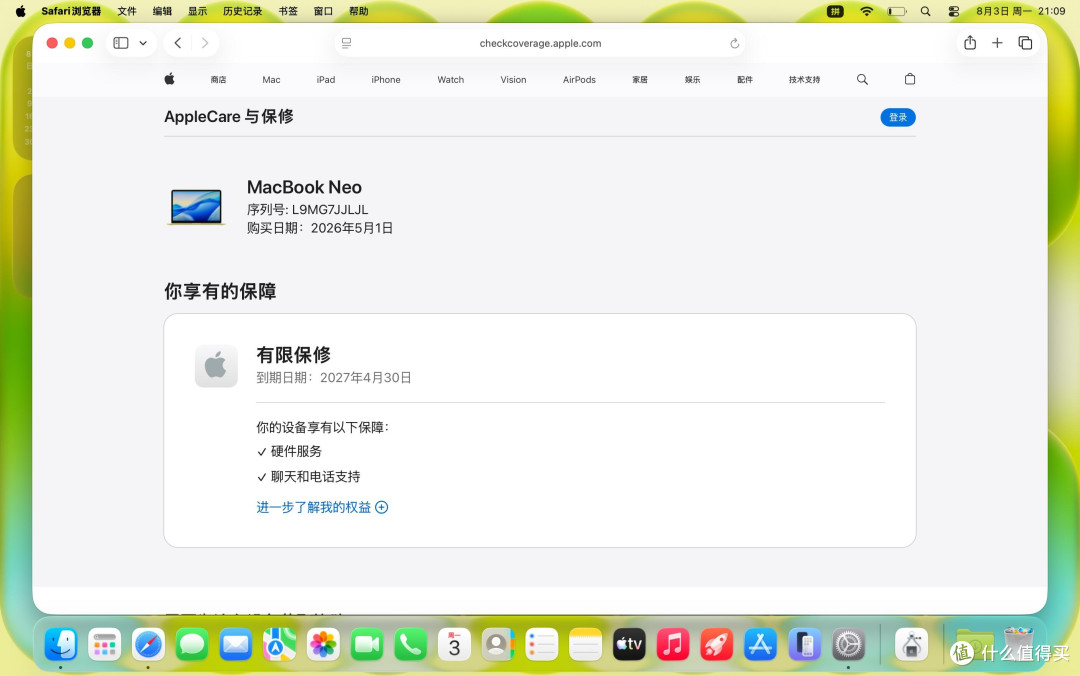Click the 登录 sign-in button

(x=897, y=117)
